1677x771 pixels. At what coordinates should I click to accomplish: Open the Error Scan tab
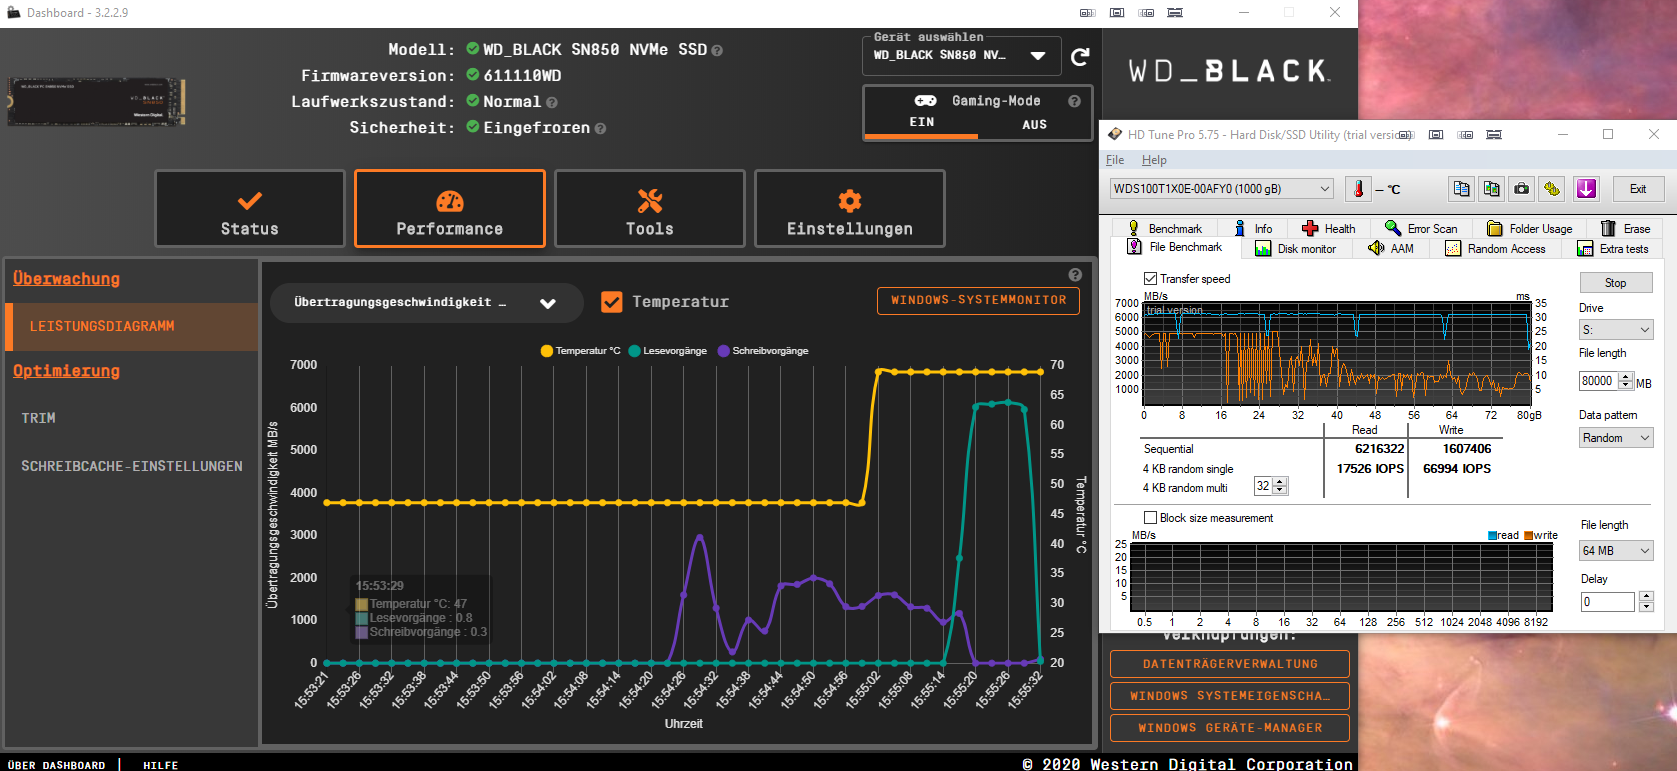click(1421, 228)
